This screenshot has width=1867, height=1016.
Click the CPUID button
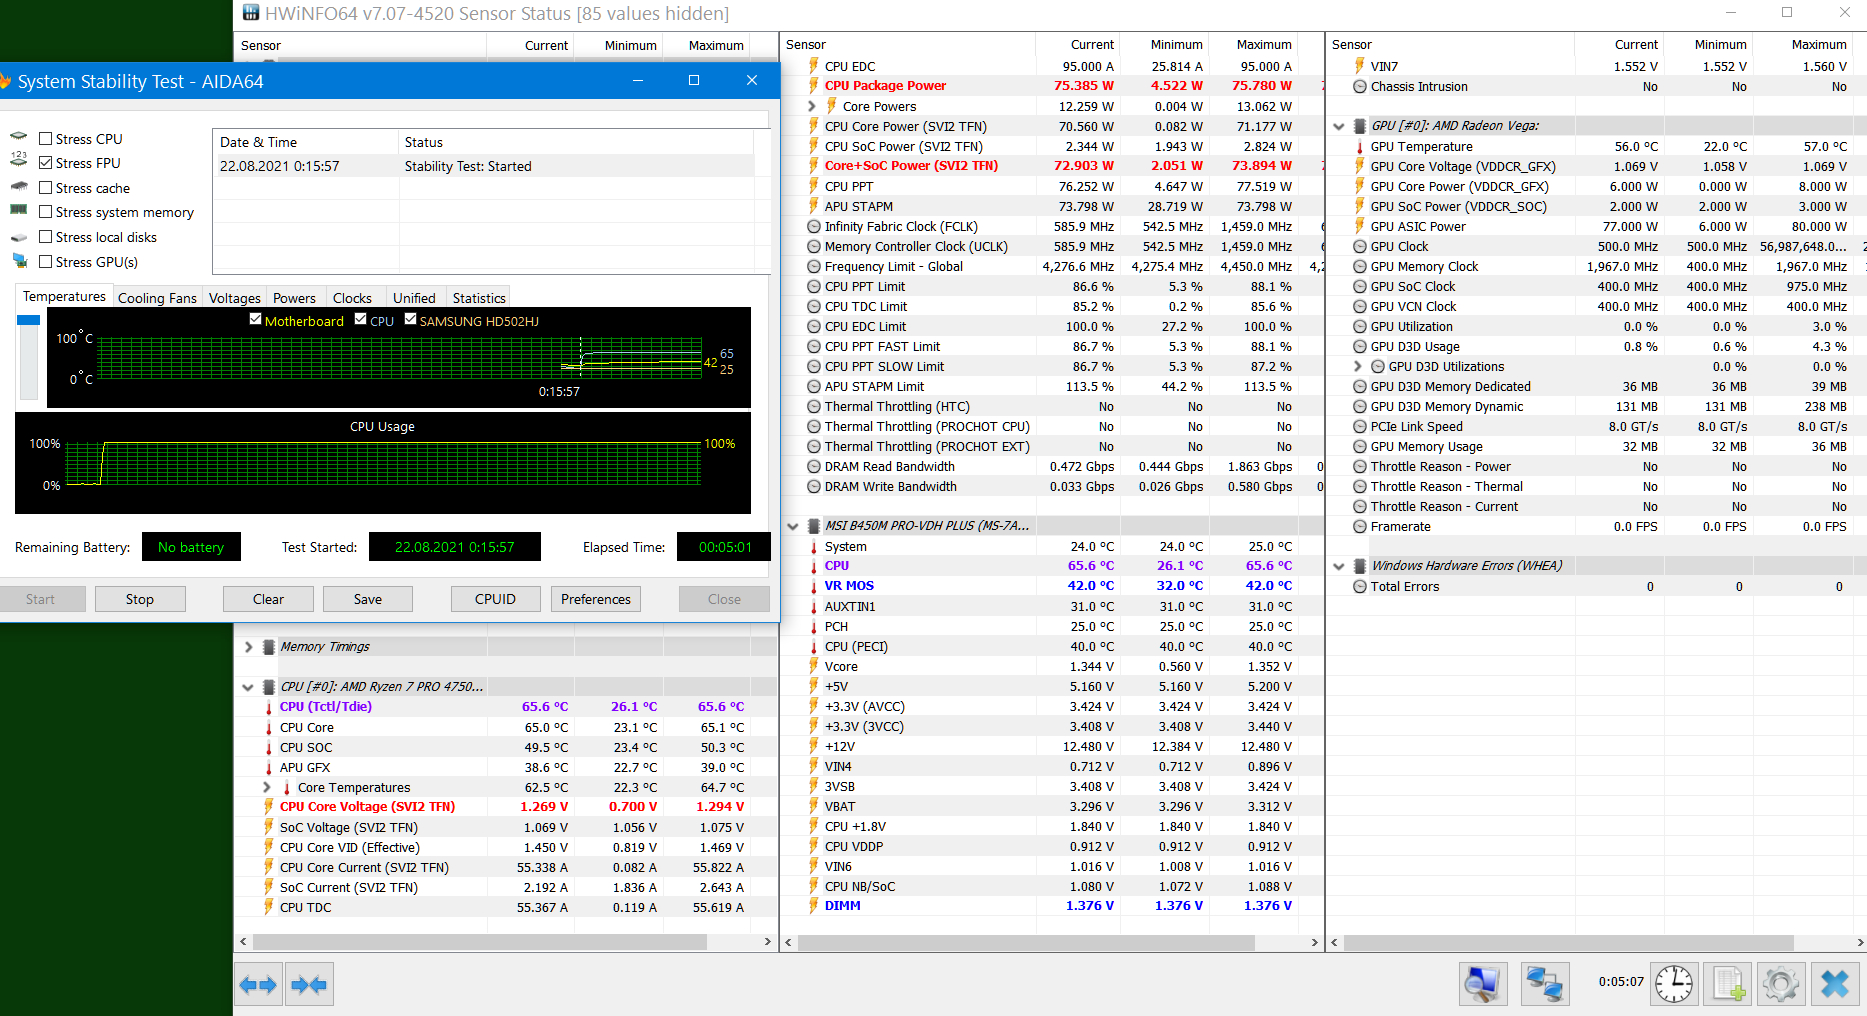495,599
